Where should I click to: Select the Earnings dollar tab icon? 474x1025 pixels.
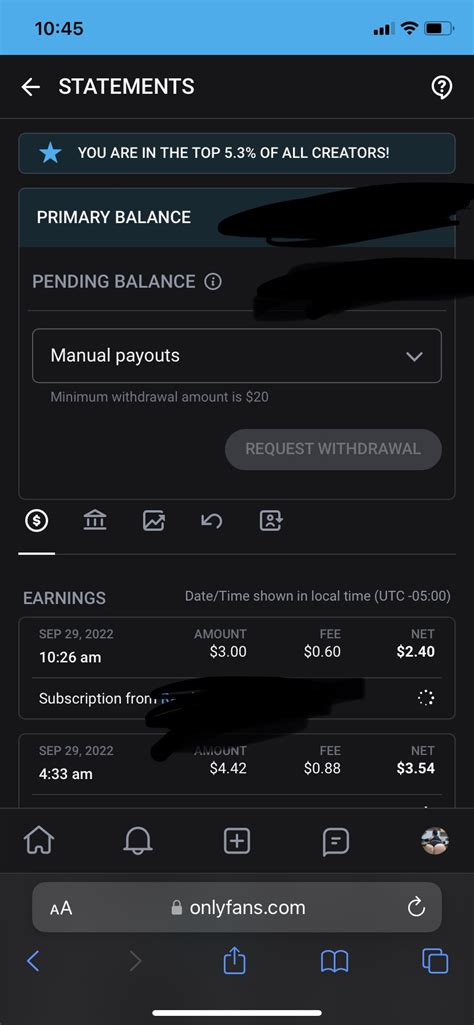[x=37, y=521]
